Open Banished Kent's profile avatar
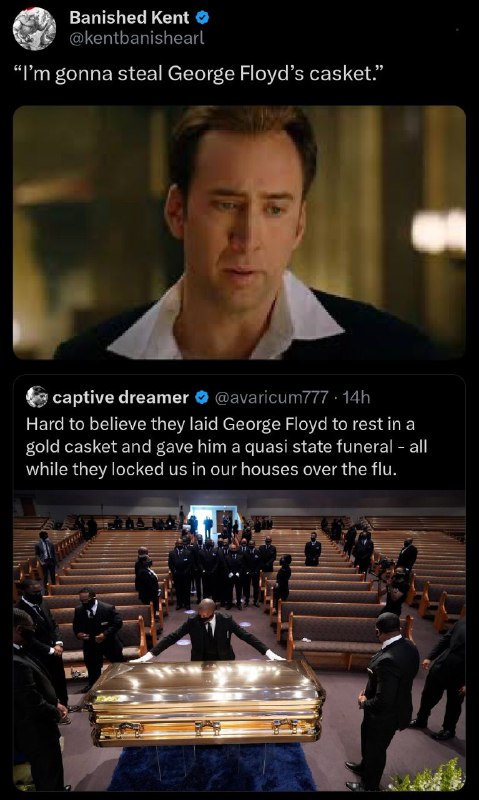Screen dimensions: 479x800 click(x=34, y=28)
